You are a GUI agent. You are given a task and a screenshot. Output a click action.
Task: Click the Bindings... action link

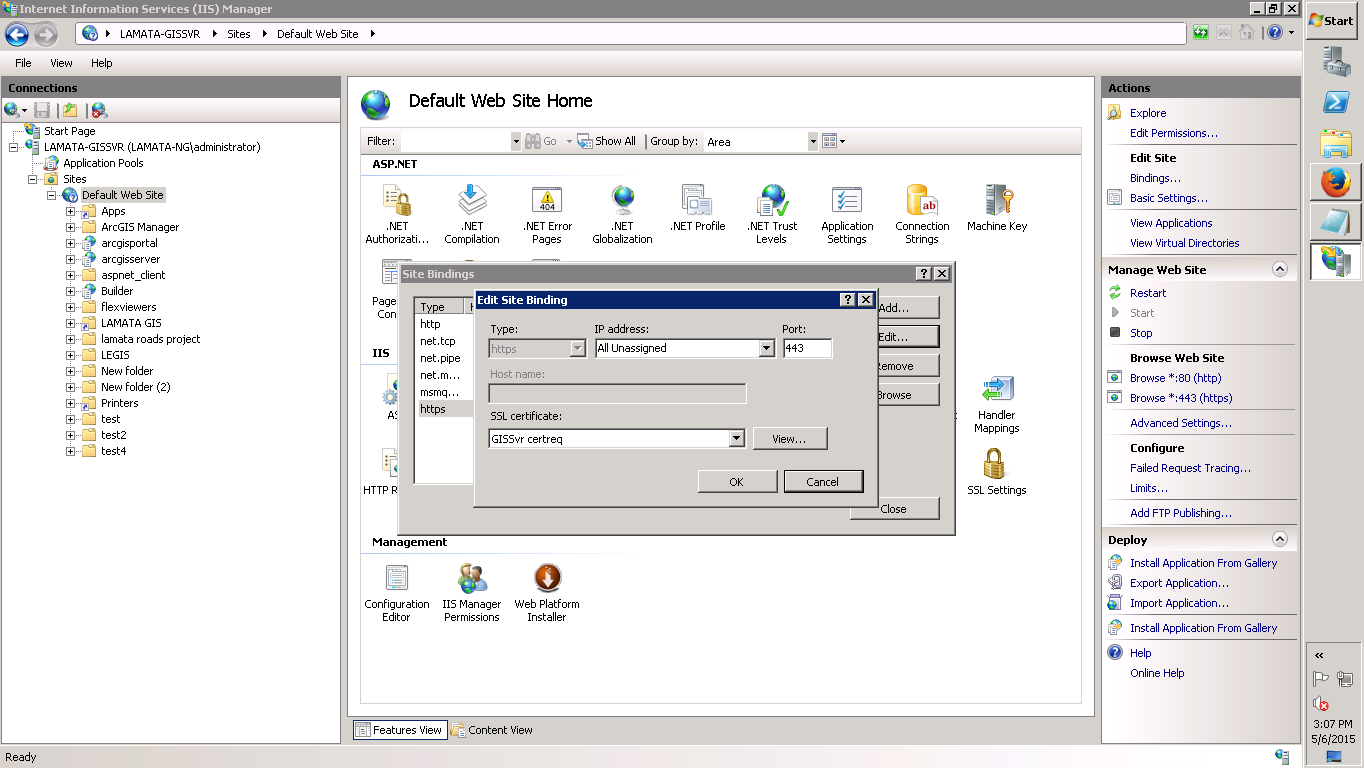pos(1155,178)
